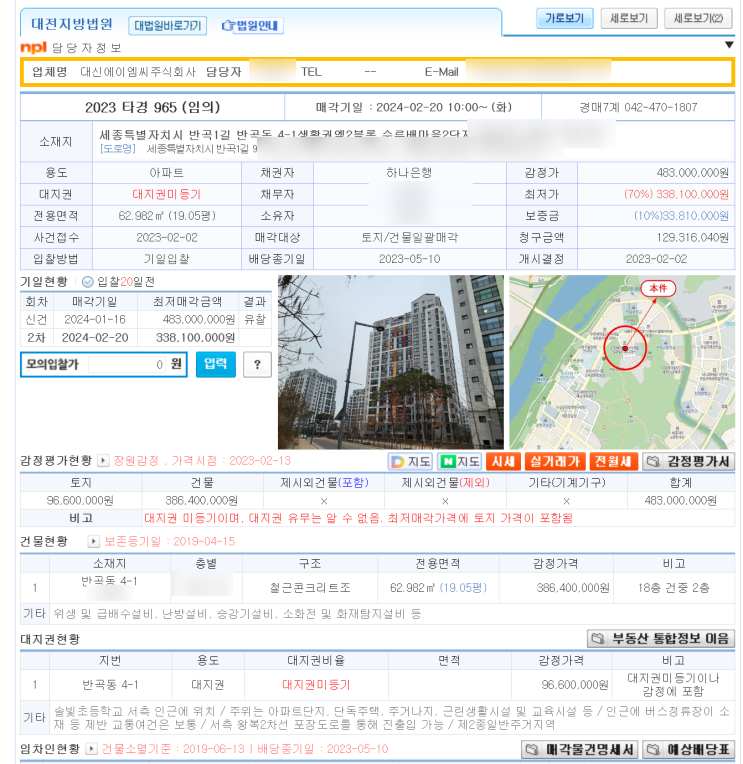Select case number 2023 타경 965 (임의)

tap(152, 107)
